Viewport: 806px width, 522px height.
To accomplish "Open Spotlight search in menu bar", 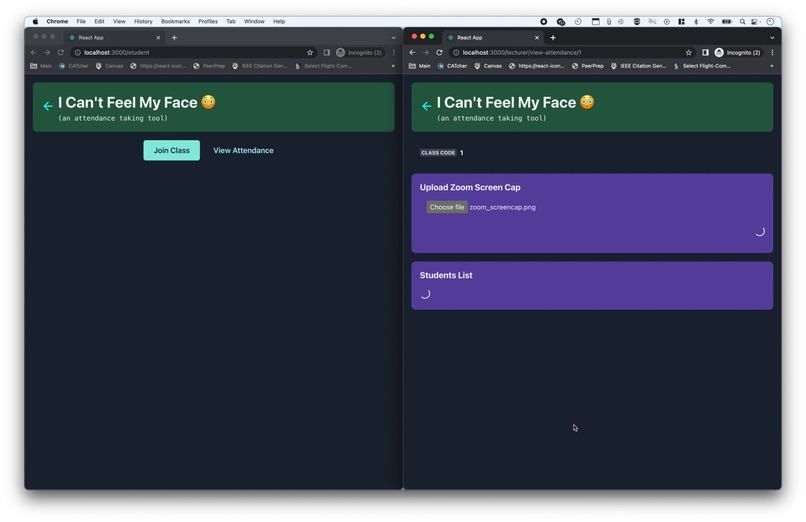I will click(742, 22).
